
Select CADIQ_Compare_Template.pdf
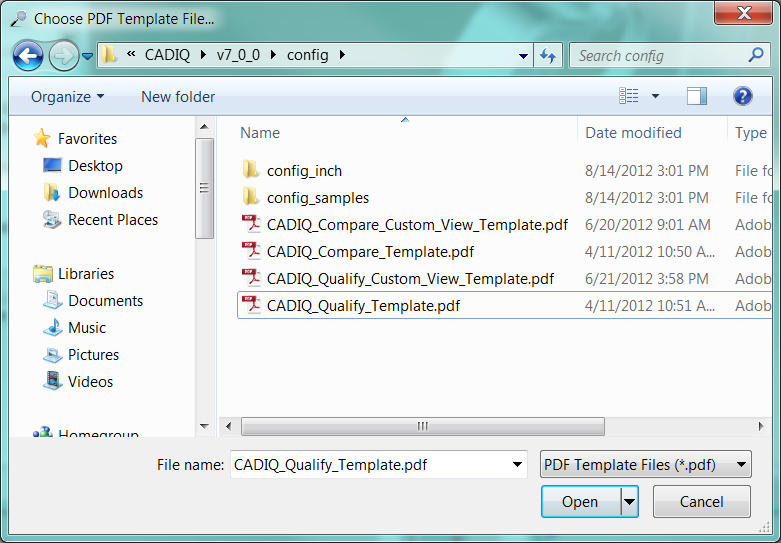pyautogui.click(x=370, y=251)
